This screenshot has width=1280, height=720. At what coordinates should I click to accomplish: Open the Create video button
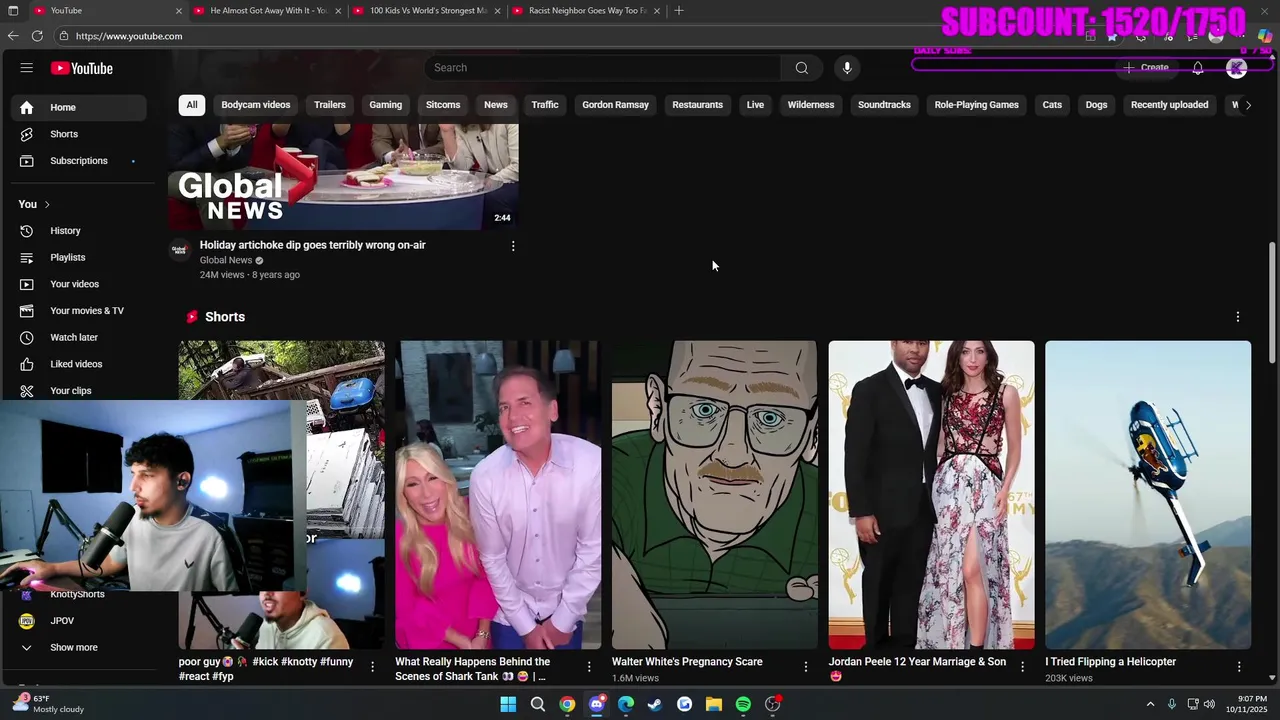coord(1146,68)
